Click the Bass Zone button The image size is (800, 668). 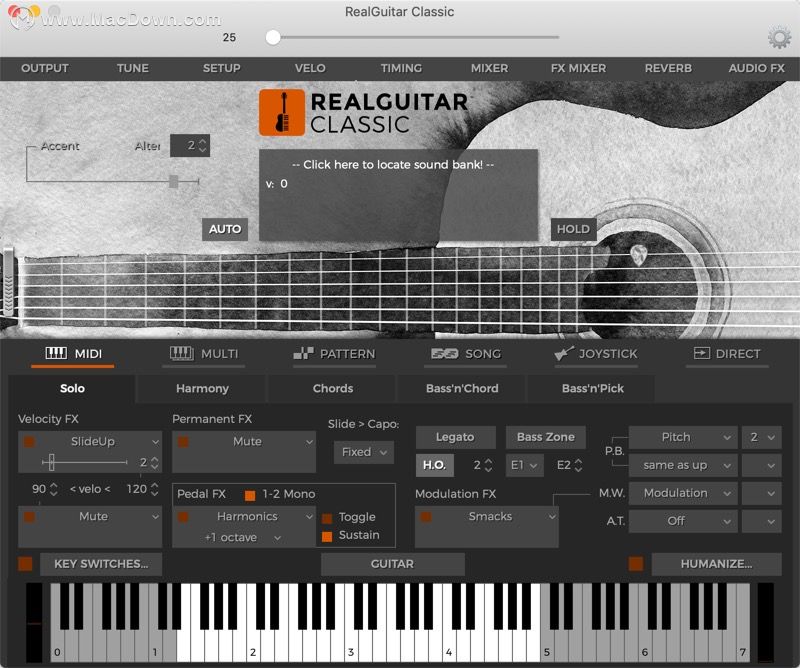(545, 437)
